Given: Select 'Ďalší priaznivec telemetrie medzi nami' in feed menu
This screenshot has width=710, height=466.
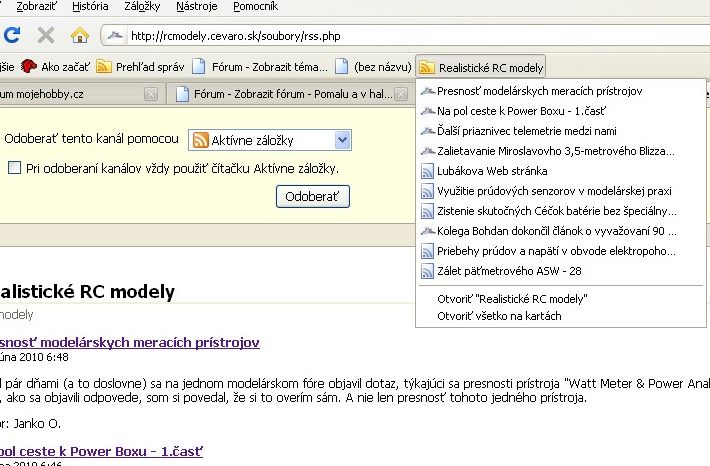Looking at the screenshot, I should 561,131.
